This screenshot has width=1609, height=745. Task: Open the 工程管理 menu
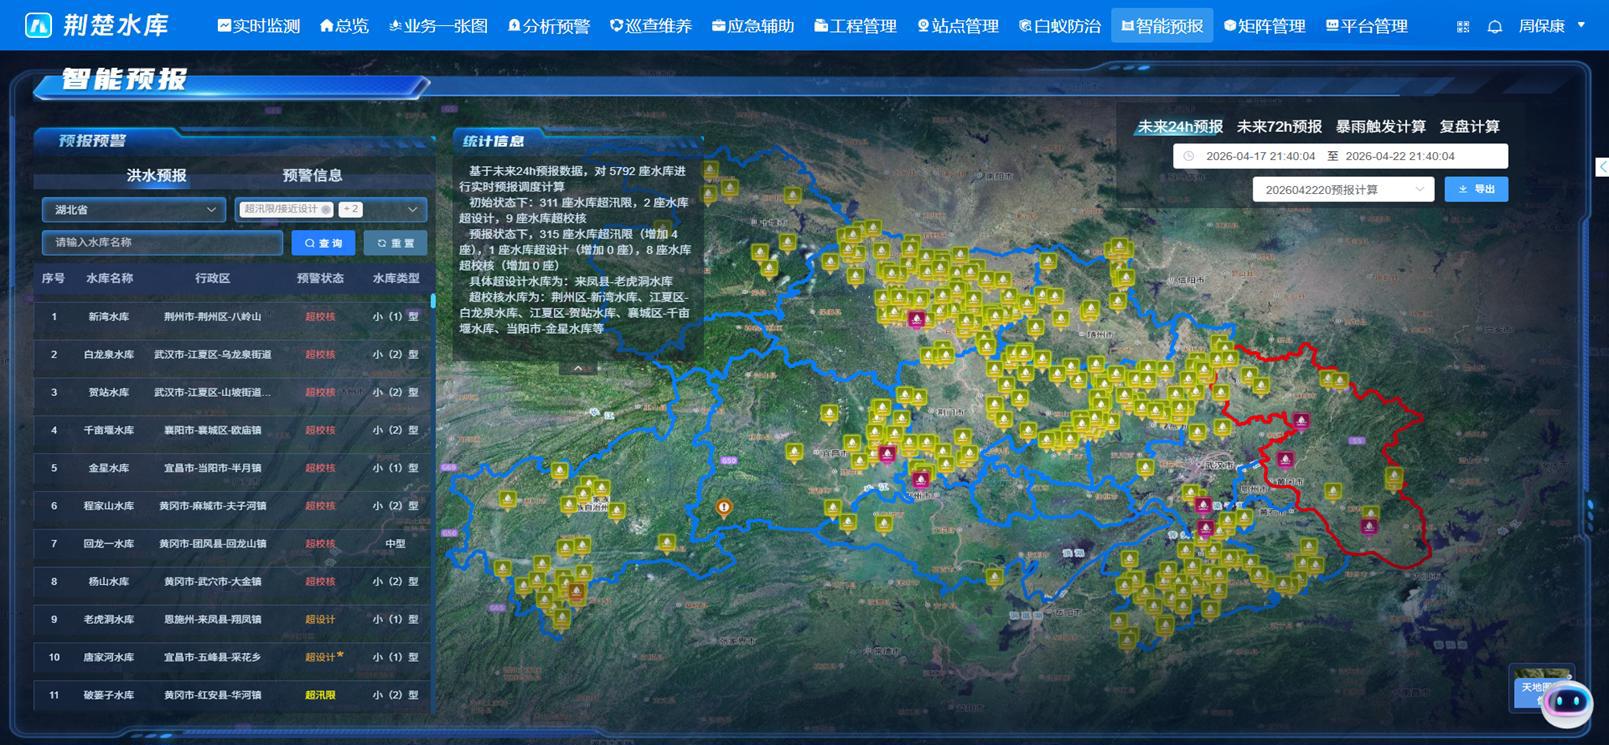coord(855,26)
